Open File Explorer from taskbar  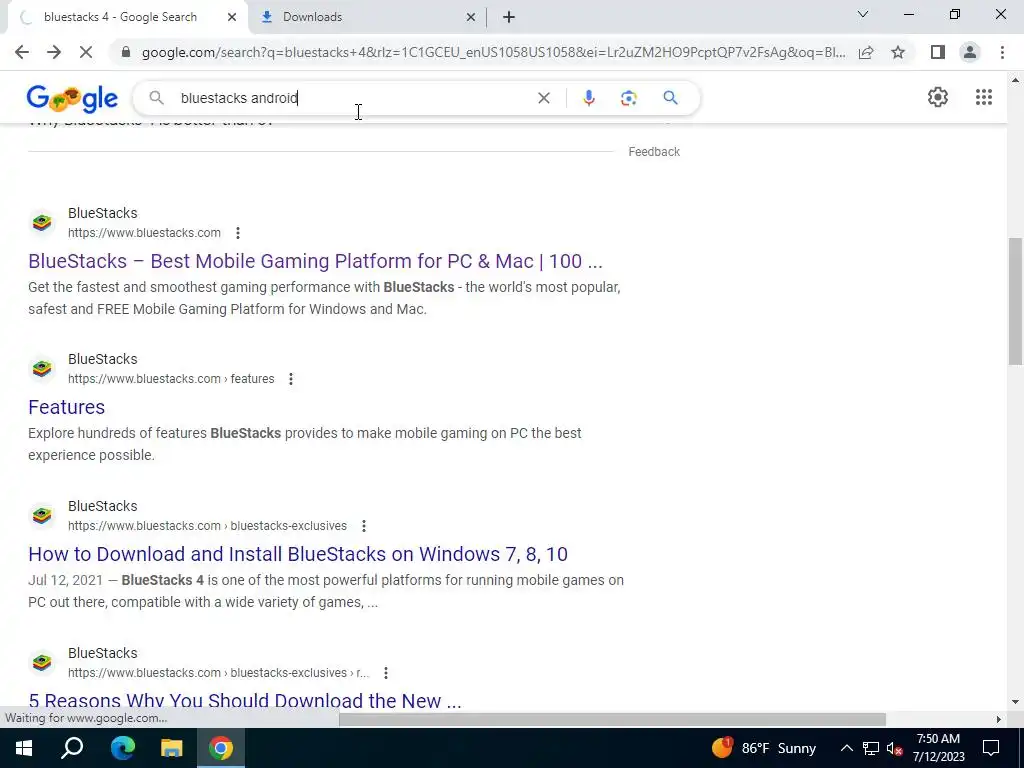171,748
